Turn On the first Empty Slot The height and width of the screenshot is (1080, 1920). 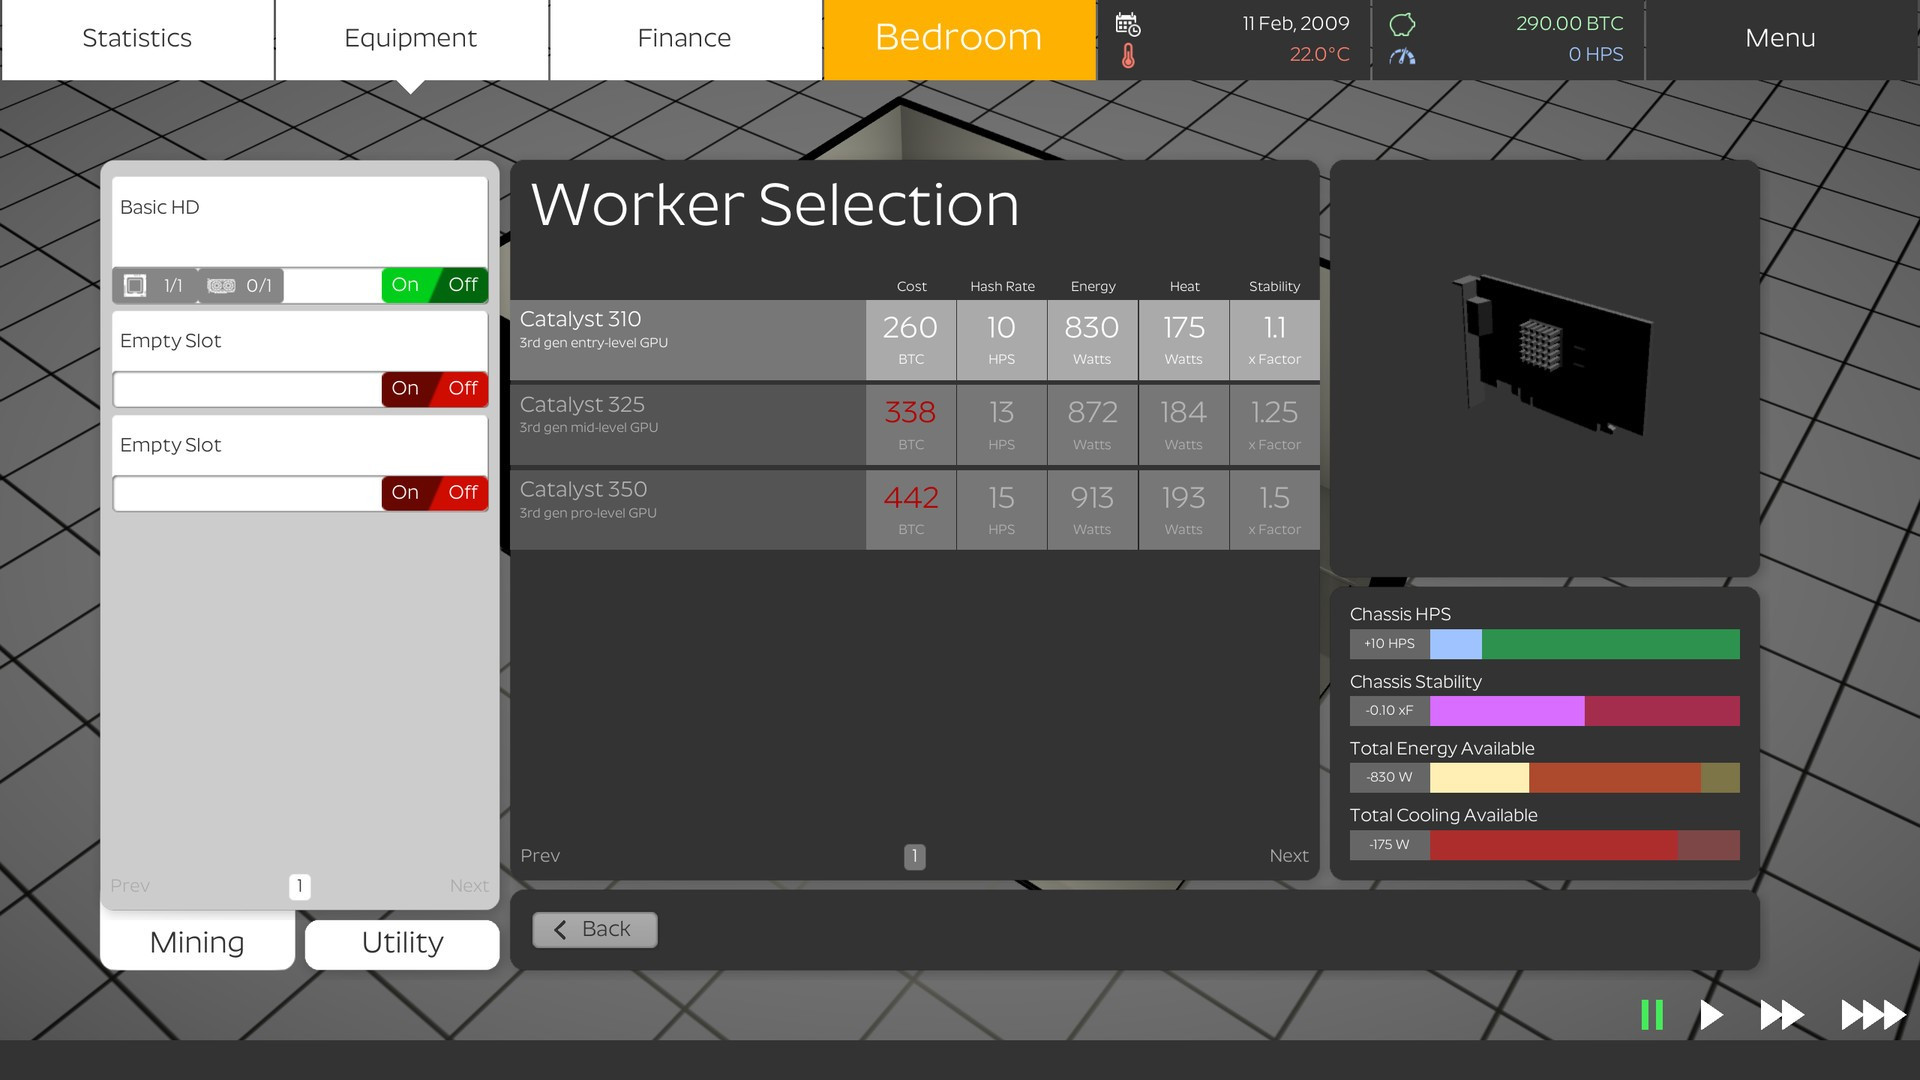(x=405, y=388)
